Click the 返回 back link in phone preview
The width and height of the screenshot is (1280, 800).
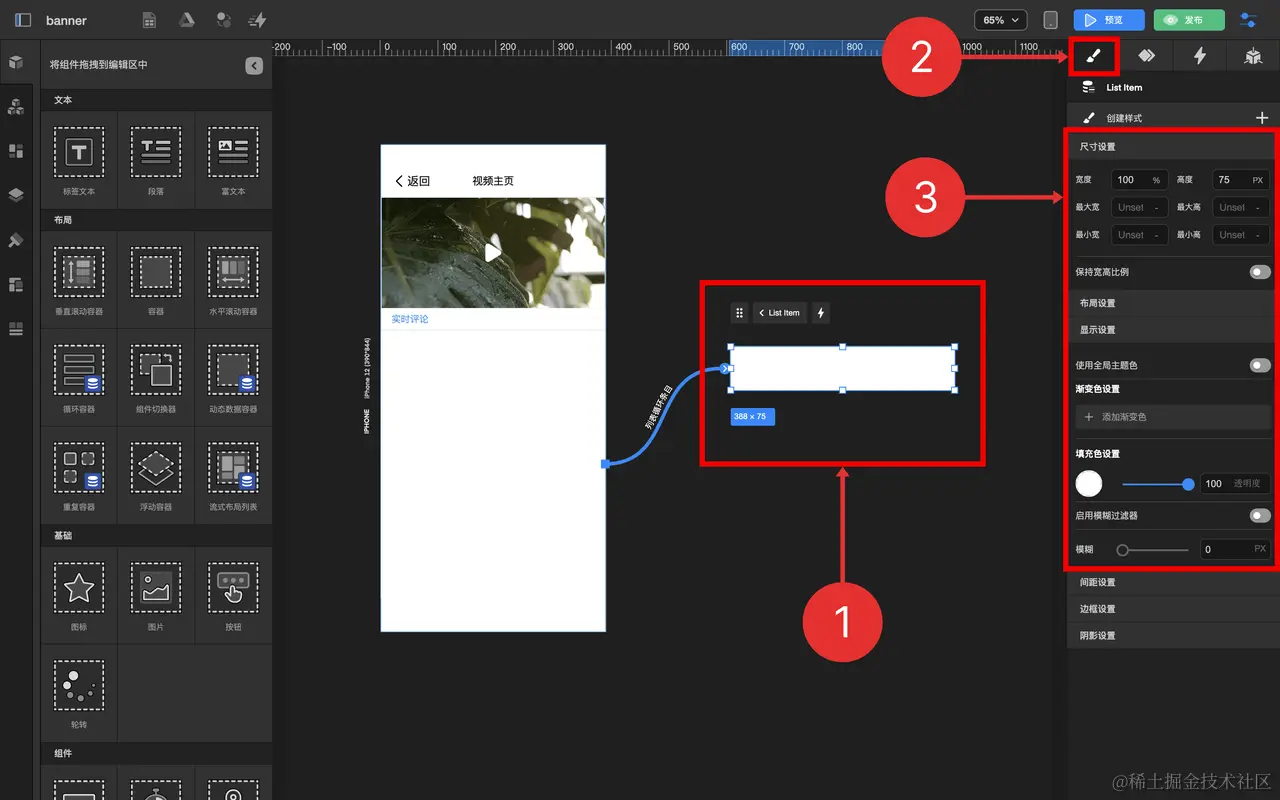pos(412,181)
